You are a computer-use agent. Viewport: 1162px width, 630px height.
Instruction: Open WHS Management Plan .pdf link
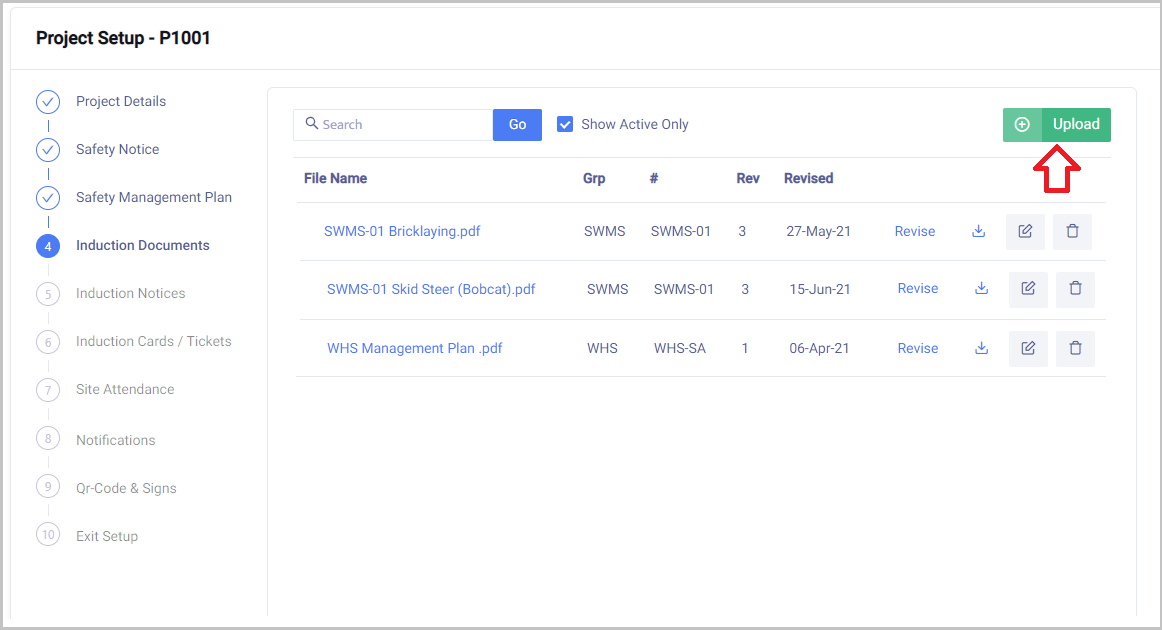pyautogui.click(x=414, y=348)
